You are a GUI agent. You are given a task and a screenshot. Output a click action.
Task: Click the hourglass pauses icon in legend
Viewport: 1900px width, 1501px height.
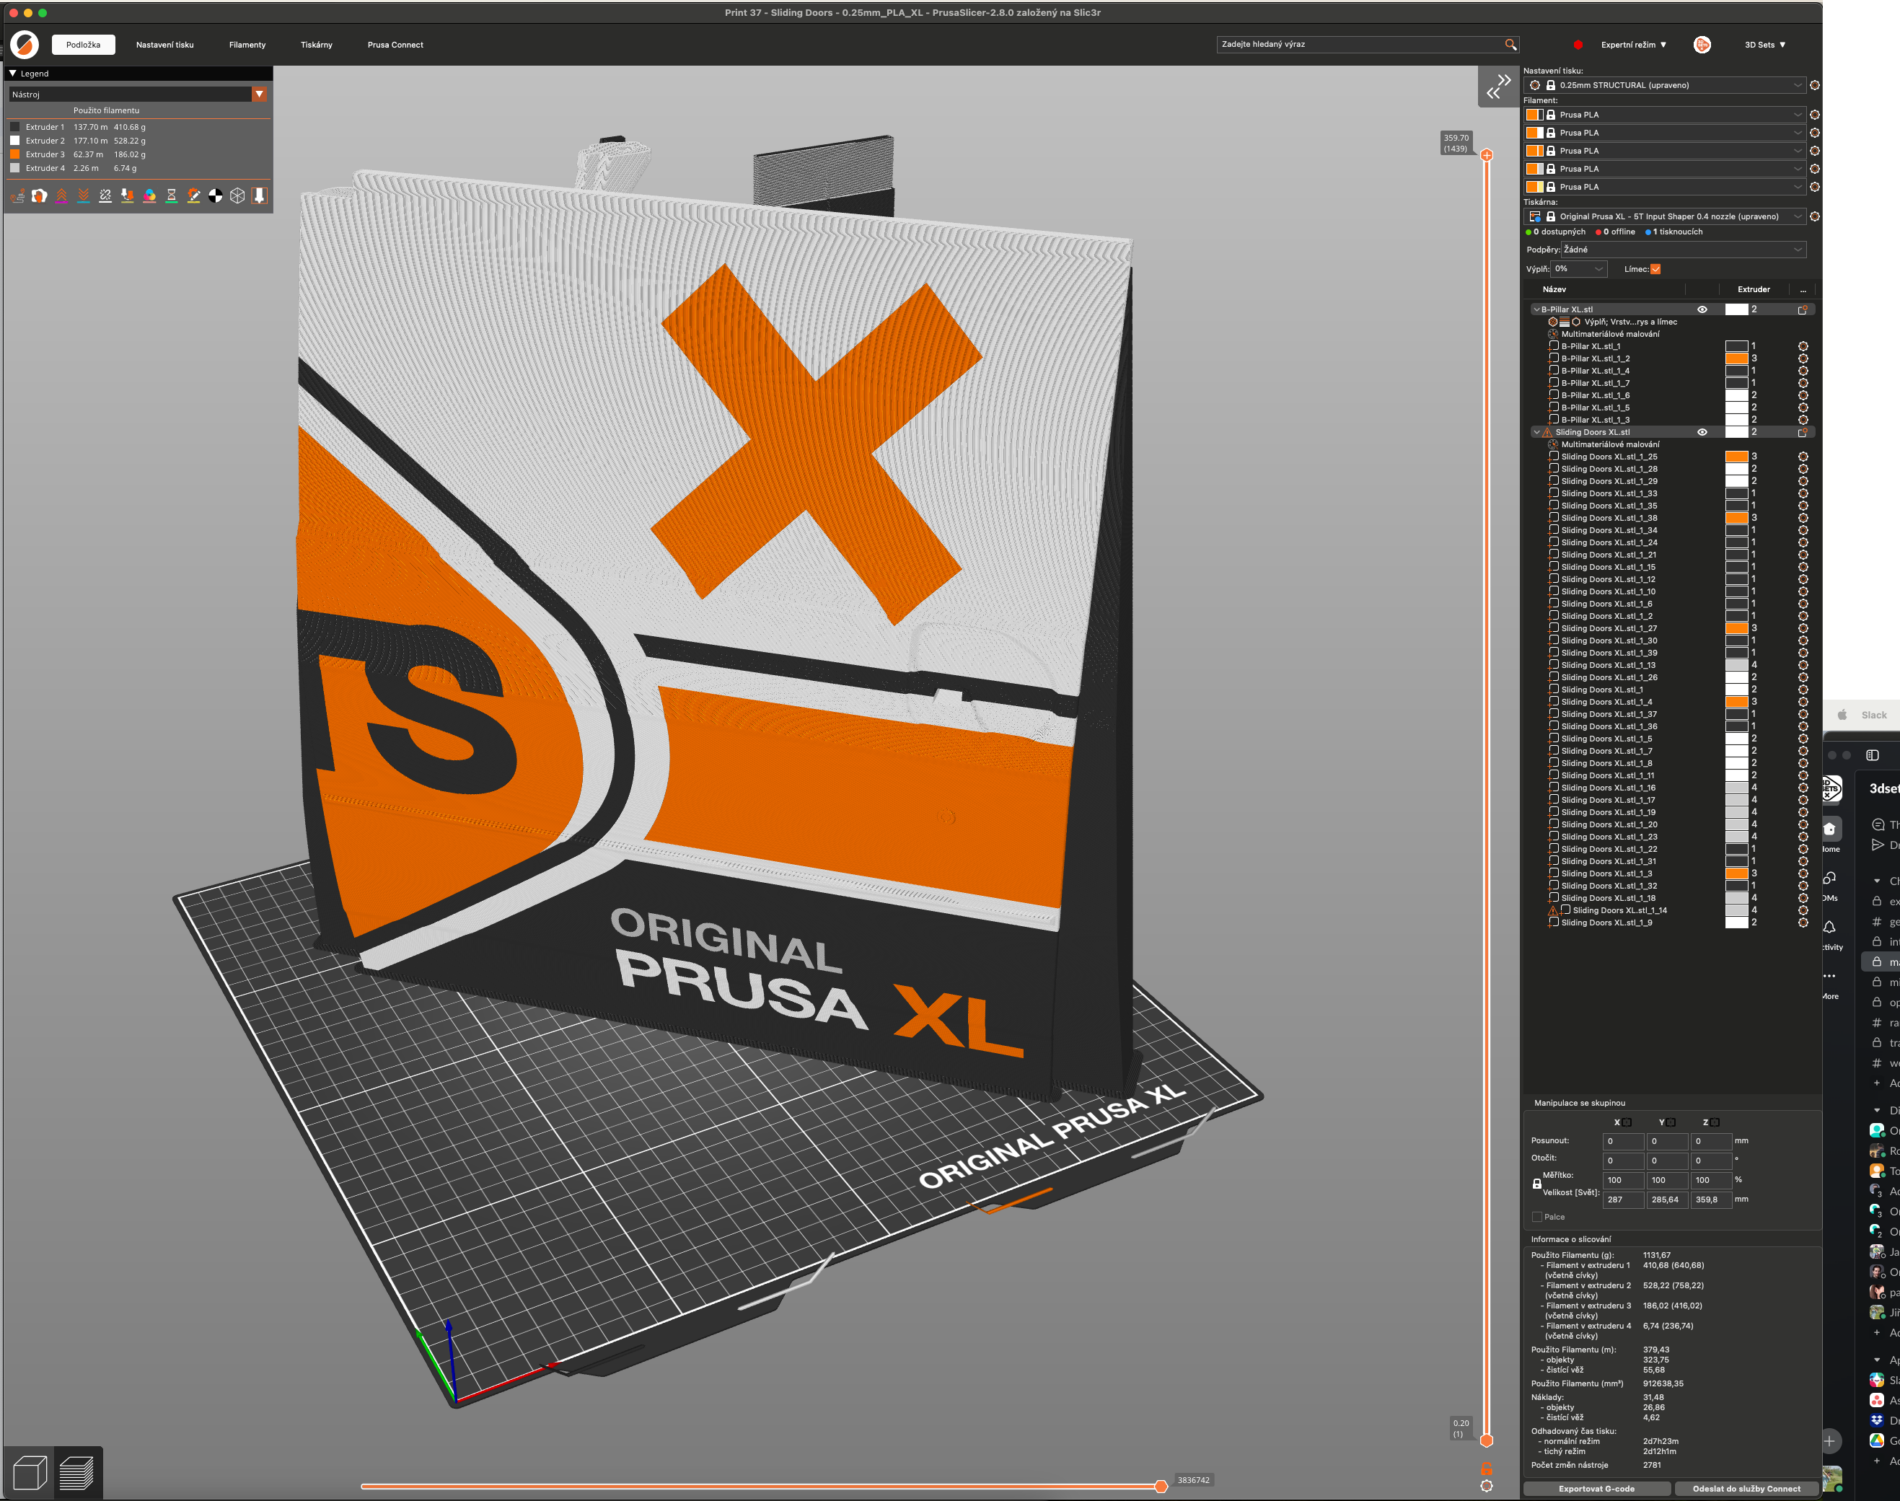point(171,196)
